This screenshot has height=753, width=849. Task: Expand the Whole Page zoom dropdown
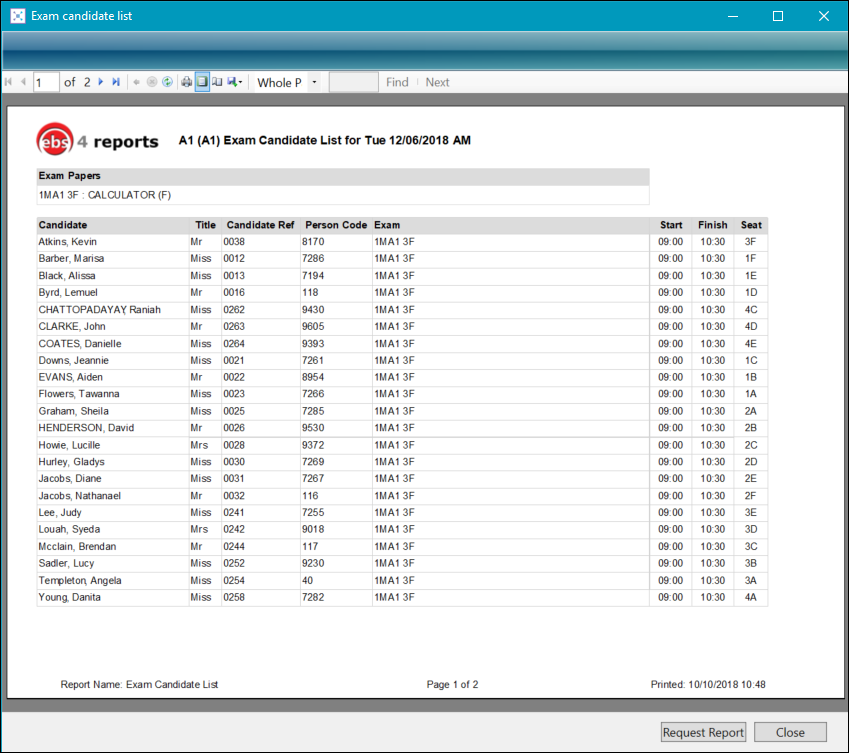click(314, 82)
